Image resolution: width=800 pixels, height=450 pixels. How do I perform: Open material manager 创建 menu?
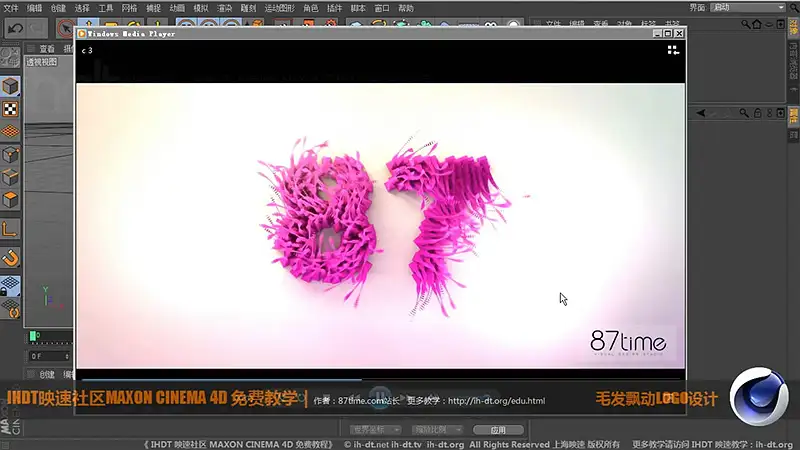coord(47,374)
